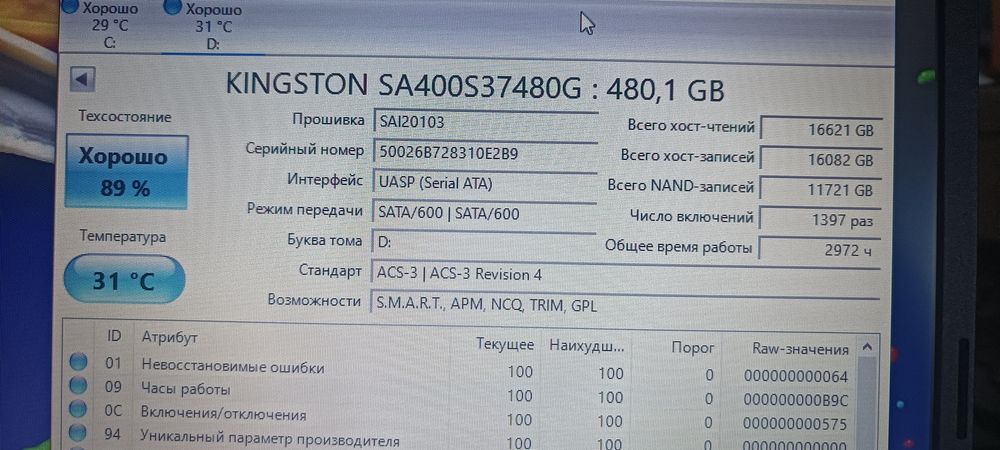Viewport: 1000px width, 450px height.
Task: Click the power on hours value 2972 ч
Action: coord(821,250)
